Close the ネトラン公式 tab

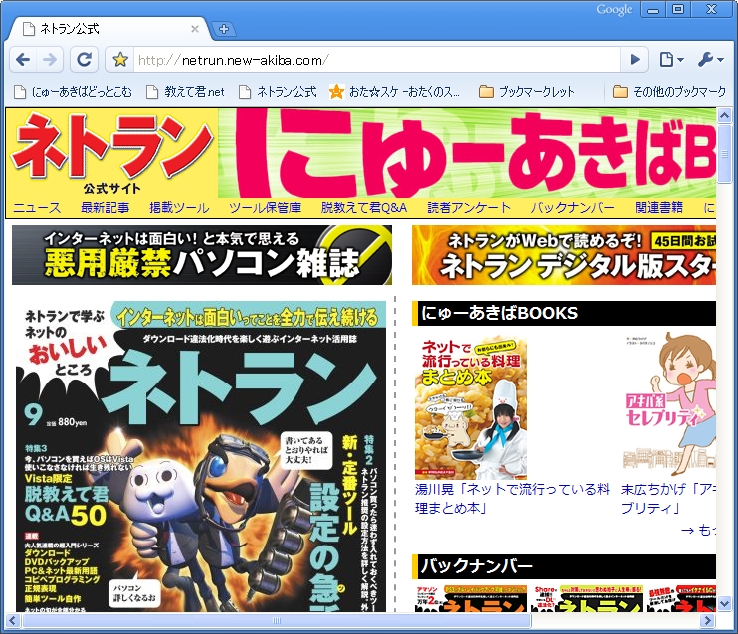coord(194,29)
